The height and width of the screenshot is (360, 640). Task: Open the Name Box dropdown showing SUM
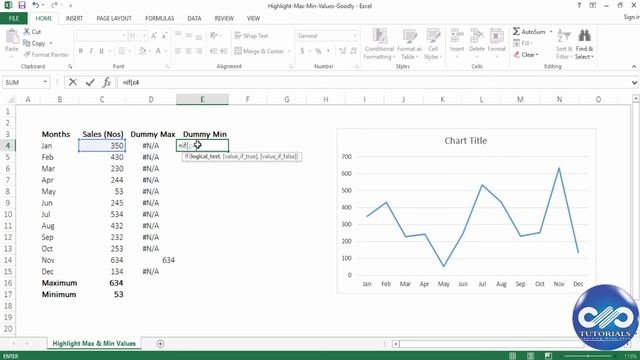(x=45, y=82)
